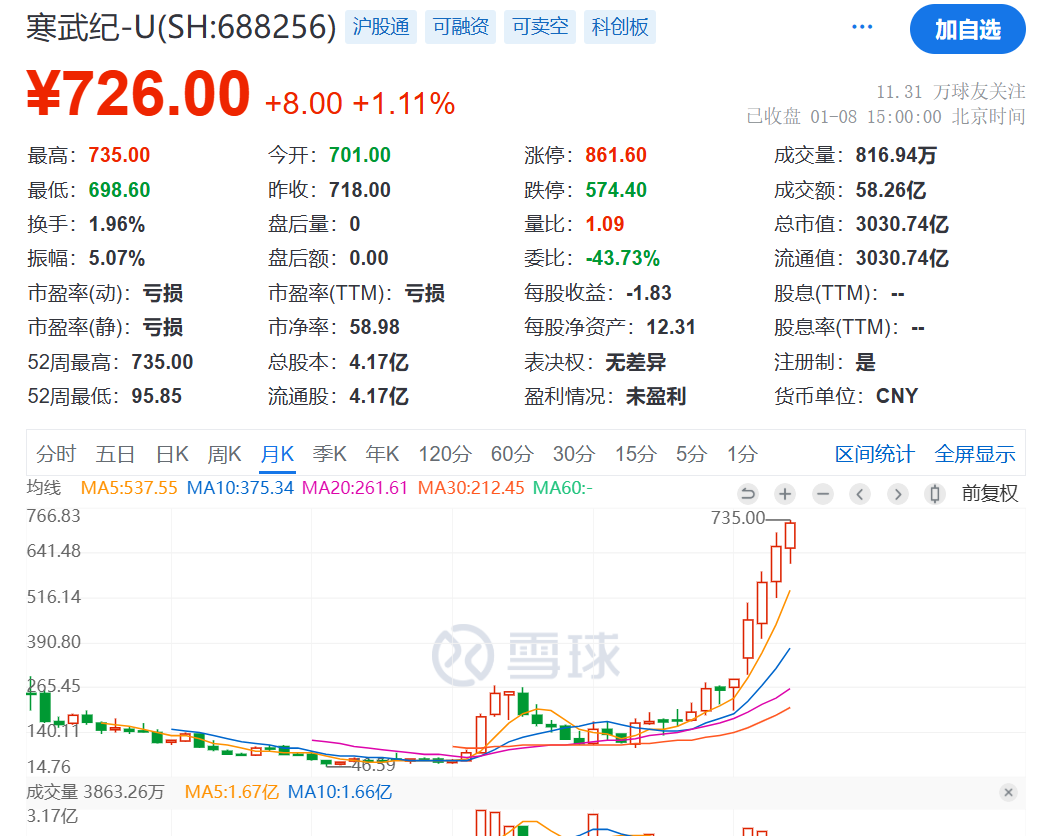Click the current price ¥726.00

[138, 93]
